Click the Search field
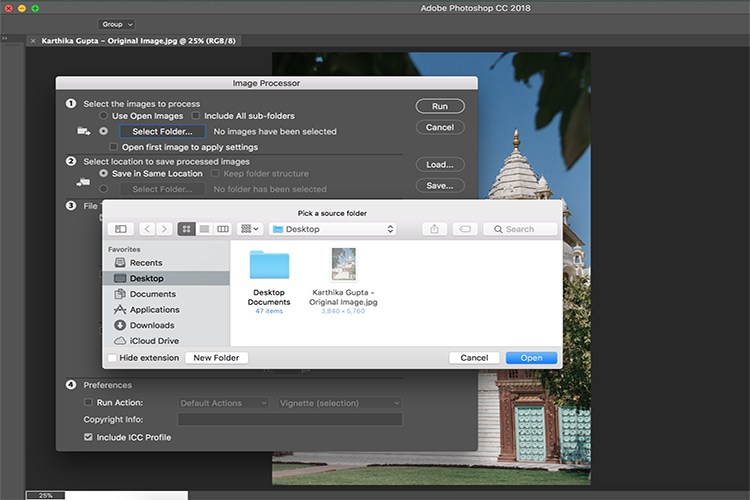This screenshot has height=500, width=750. 520,229
